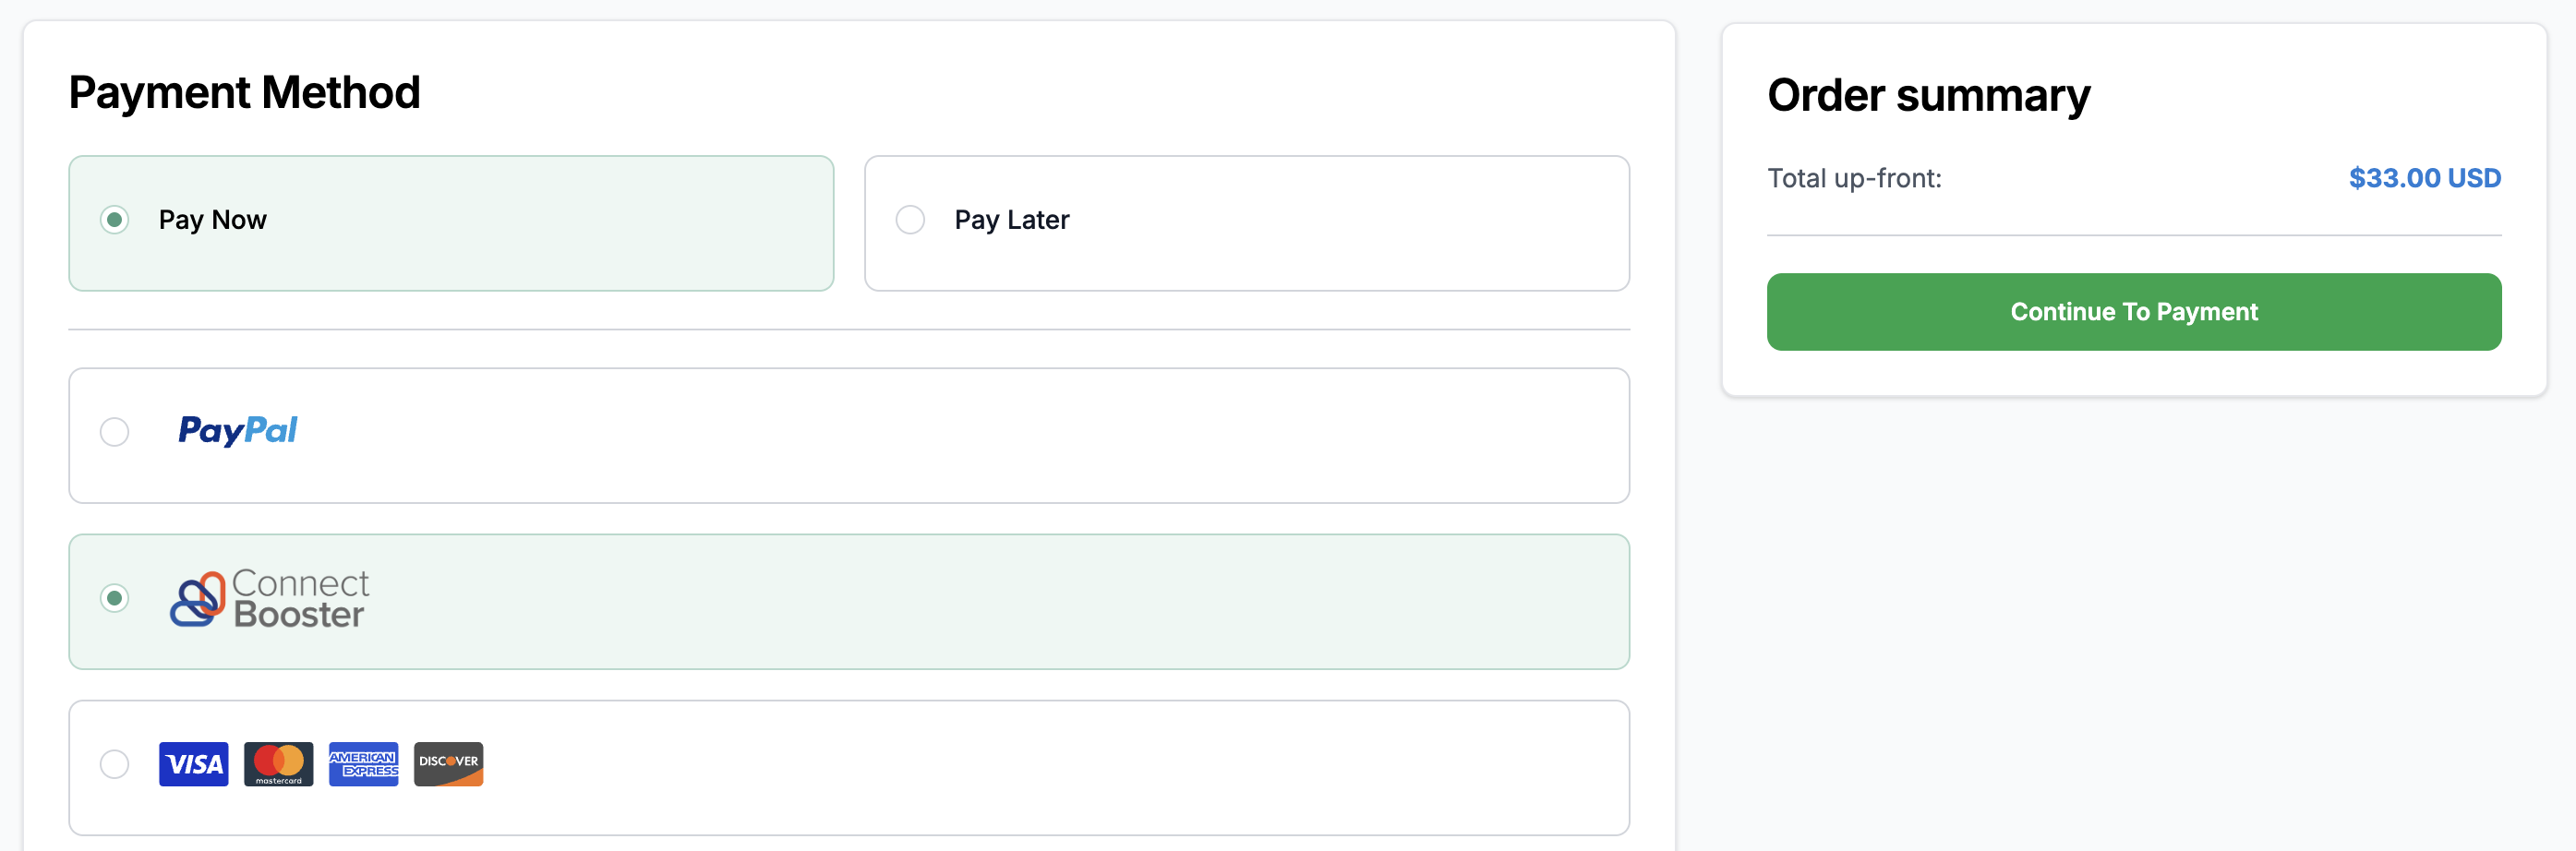Screen dimensions: 2576x851
Task: Click the PayPal logo
Action: pos(238,430)
